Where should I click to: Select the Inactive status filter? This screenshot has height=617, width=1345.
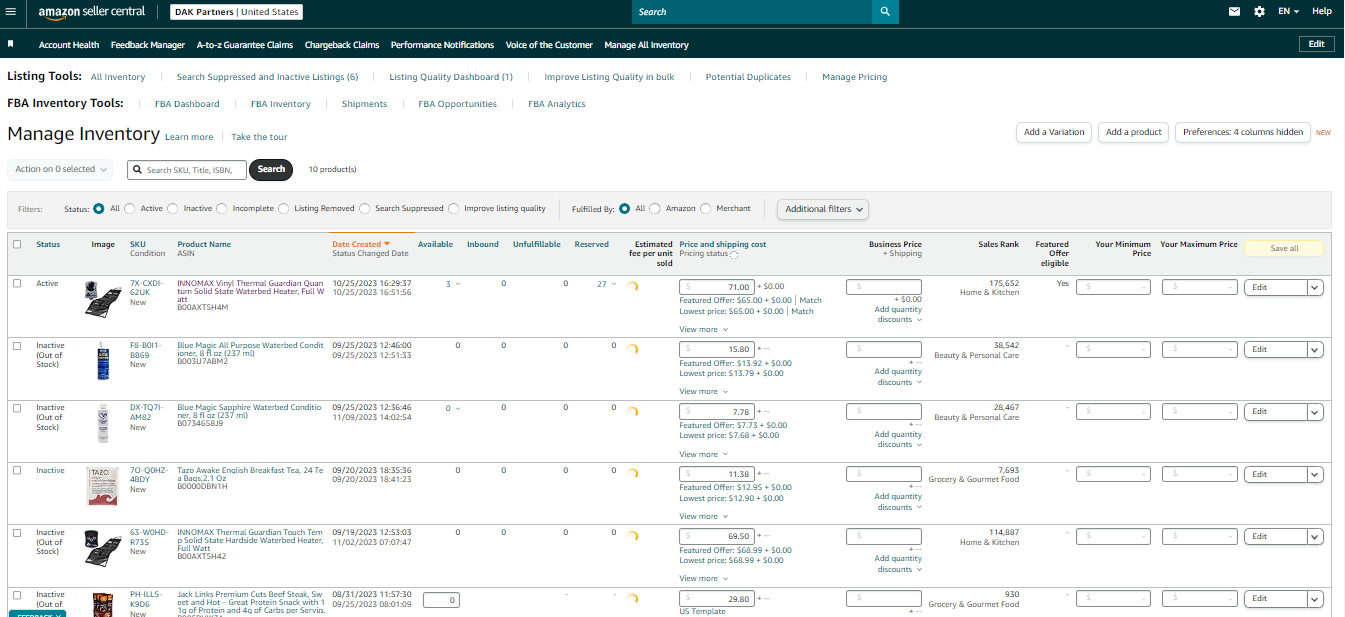172,209
